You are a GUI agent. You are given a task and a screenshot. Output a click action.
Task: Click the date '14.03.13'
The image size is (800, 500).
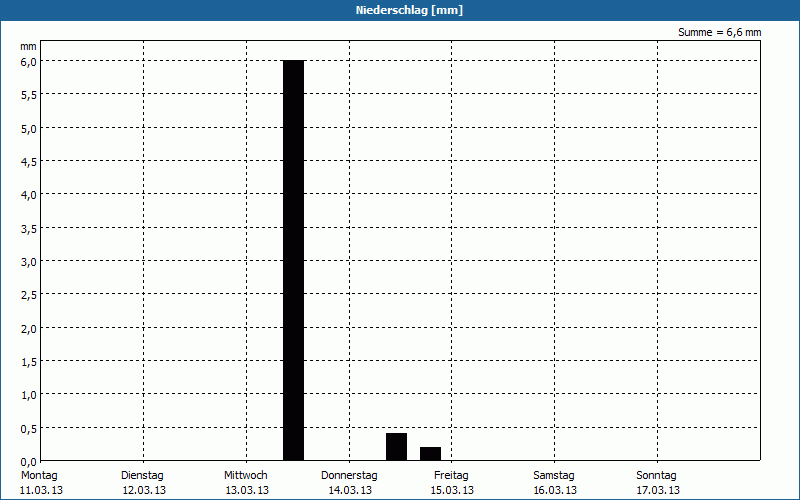(x=351, y=490)
